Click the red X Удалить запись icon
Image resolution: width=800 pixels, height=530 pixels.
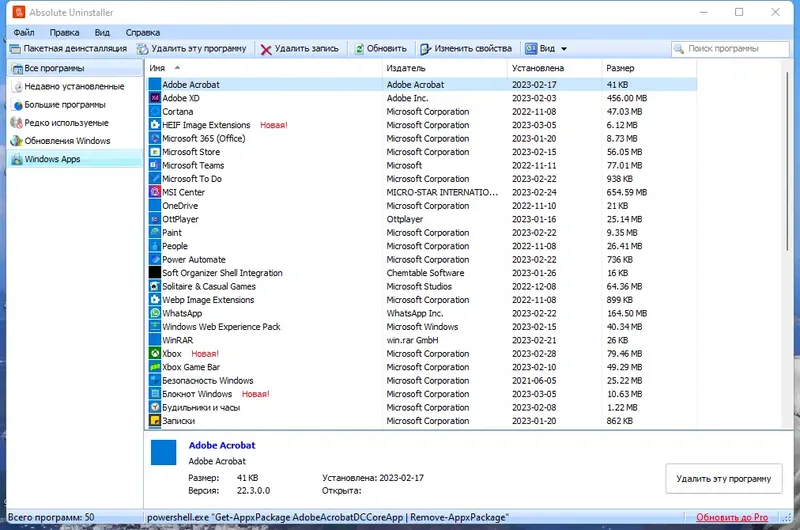tap(266, 49)
